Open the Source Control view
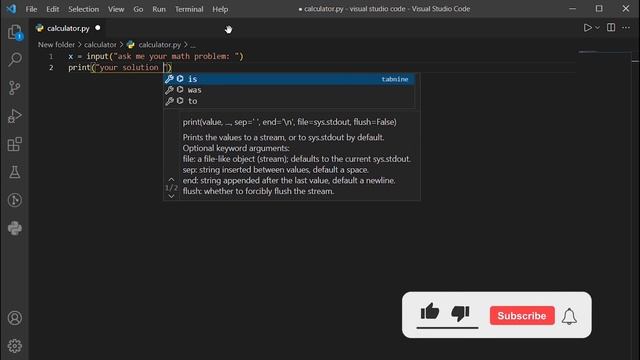 point(15,87)
